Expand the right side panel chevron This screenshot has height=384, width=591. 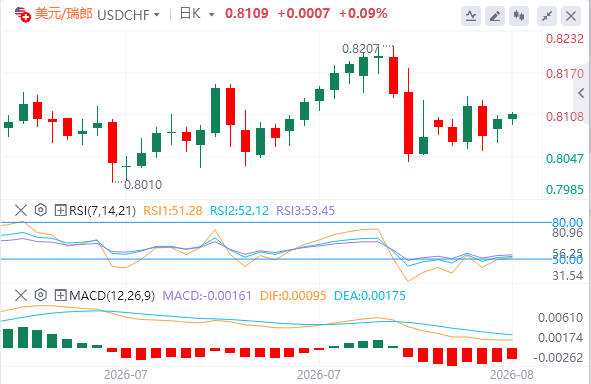(581, 93)
